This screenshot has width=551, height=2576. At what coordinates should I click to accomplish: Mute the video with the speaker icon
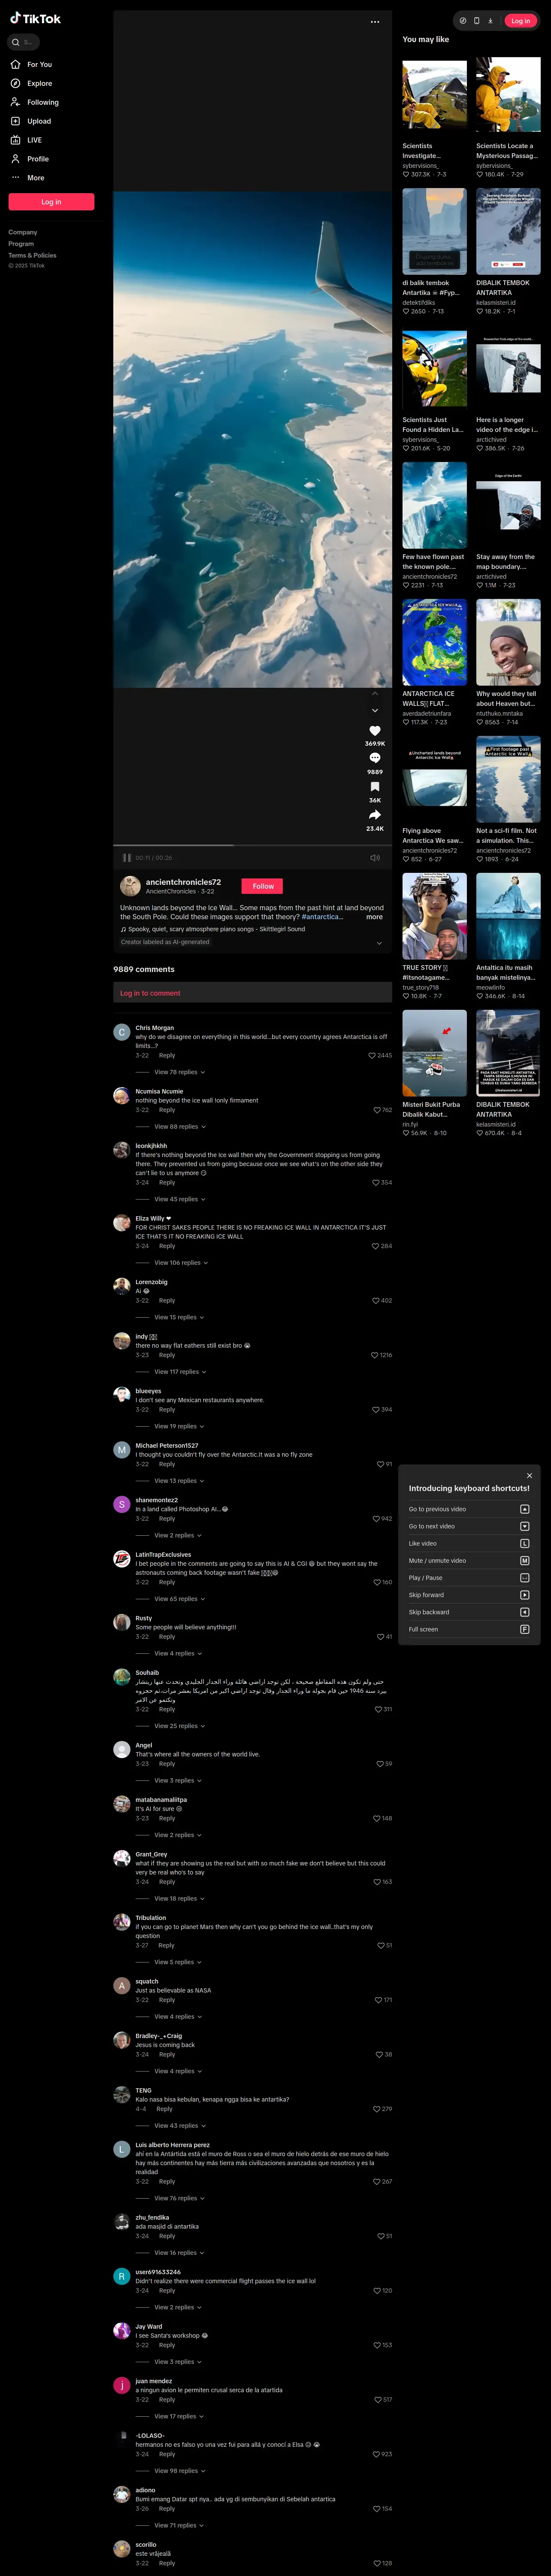click(375, 858)
